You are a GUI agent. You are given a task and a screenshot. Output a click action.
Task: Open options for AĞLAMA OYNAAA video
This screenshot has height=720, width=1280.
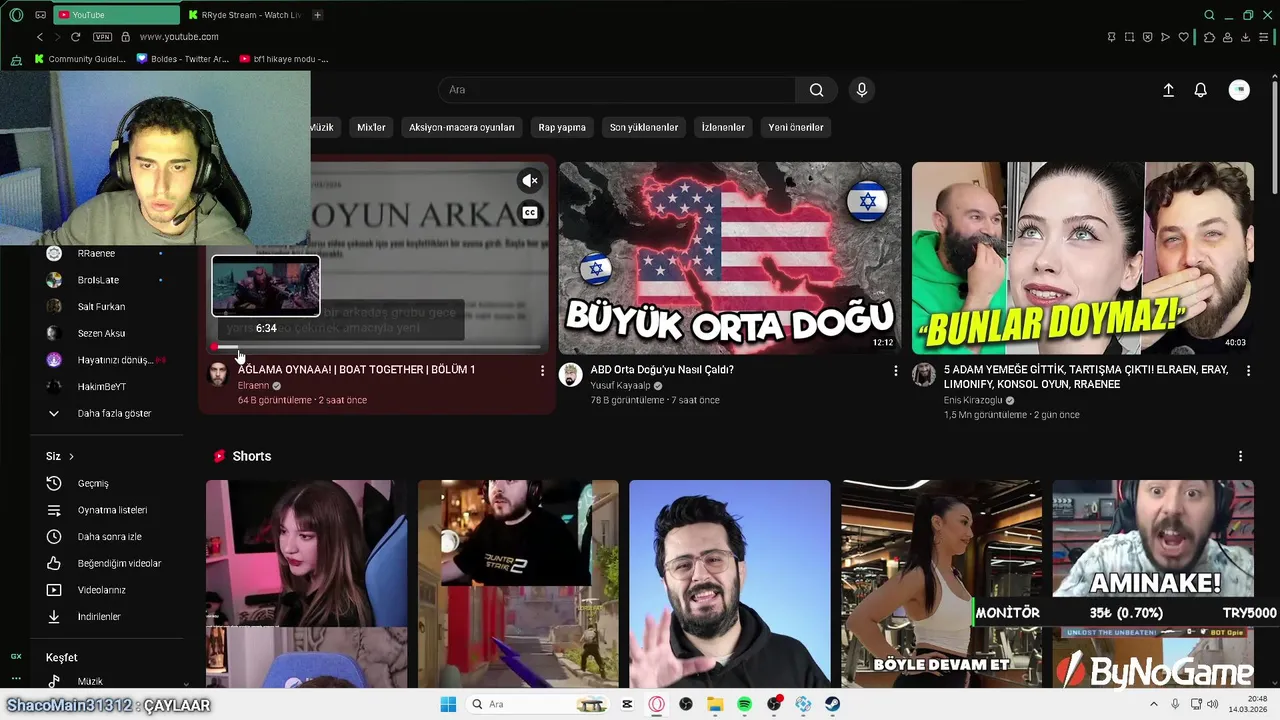tap(543, 371)
